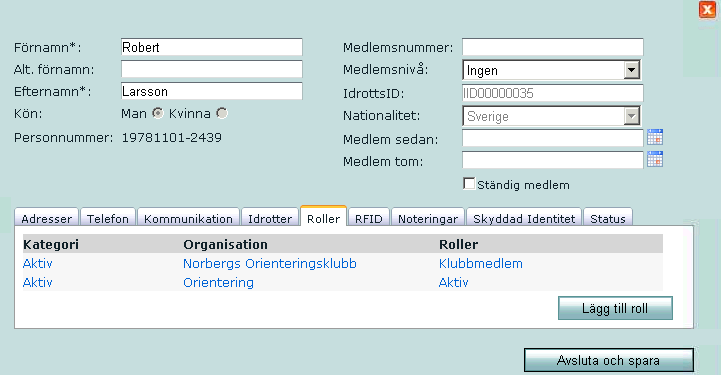The height and width of the screenshot is (375, 721).
Task: Focus the Alt. förnamn input field
Action: point(212,69)
